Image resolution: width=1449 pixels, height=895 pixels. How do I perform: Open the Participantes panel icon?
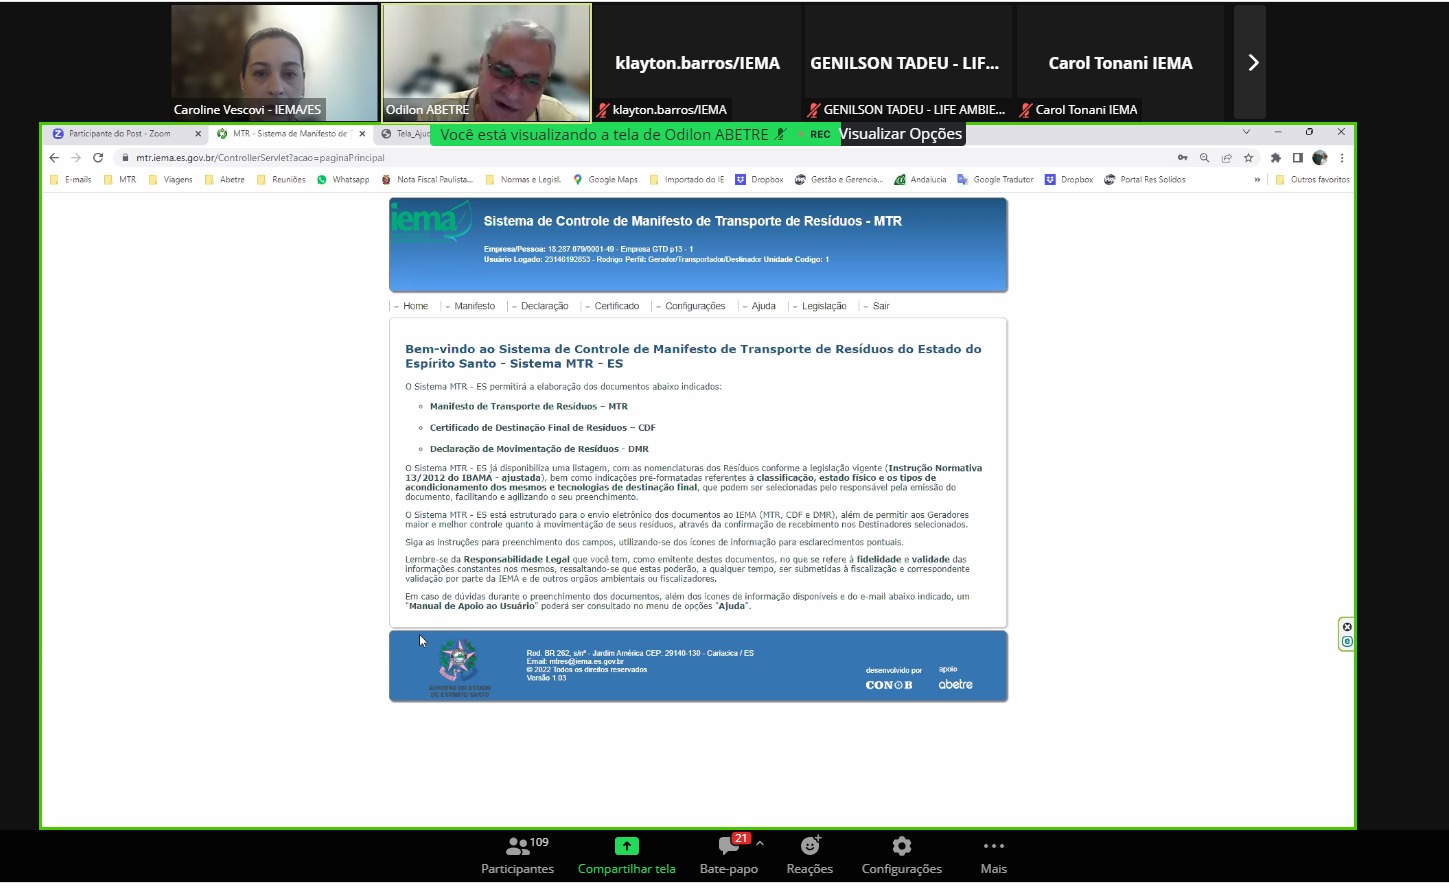point(518,846)
